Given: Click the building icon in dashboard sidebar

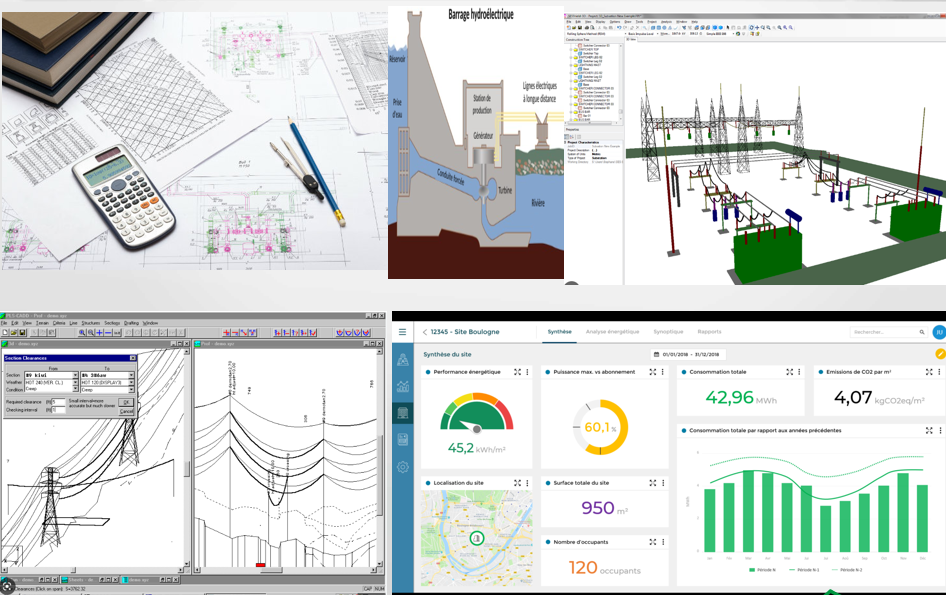Looking at the screenshot, I should tap(402, 412).
